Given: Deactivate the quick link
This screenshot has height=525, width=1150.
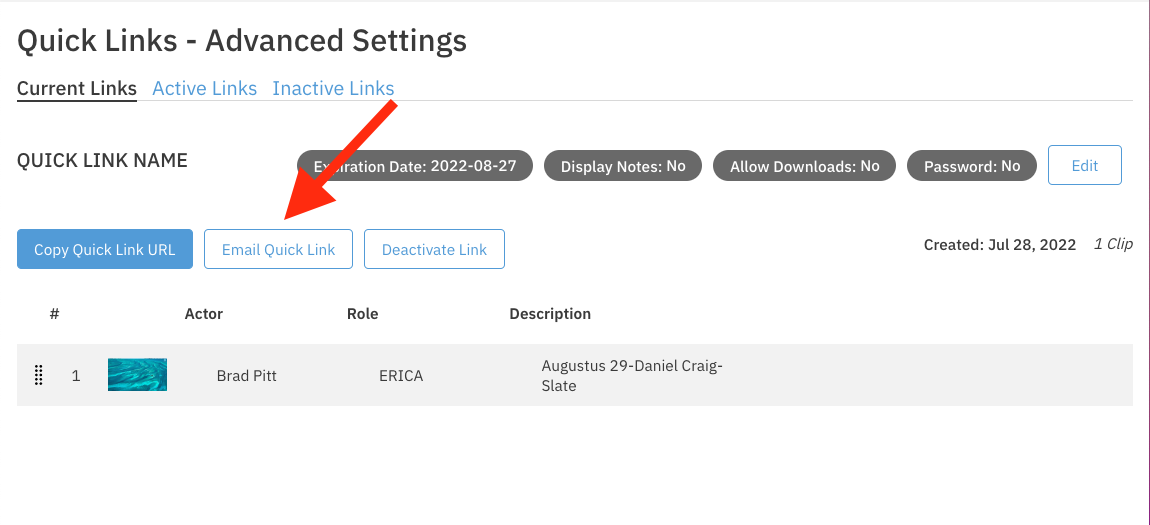Looking at the screenshot, I should [x=434, y=249].
